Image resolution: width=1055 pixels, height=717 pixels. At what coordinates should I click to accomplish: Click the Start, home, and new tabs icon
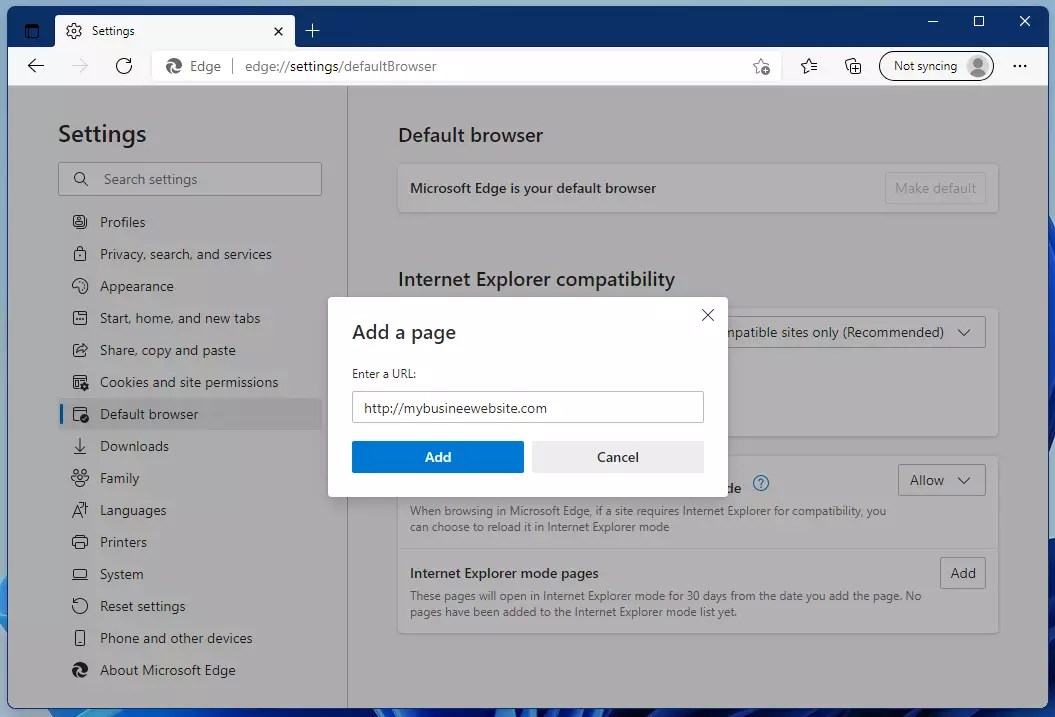click(80, 318)
